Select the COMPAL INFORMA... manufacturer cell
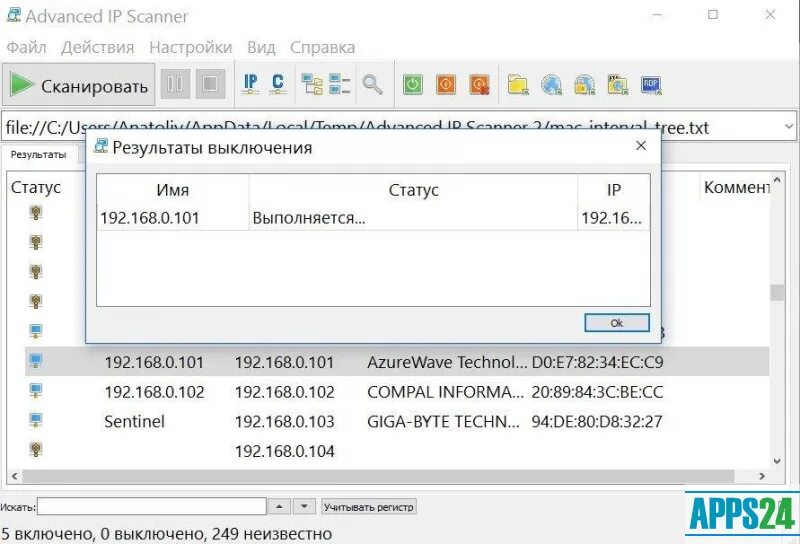The width and height of the screenshot is (800, 544). (x=445, y=392)
